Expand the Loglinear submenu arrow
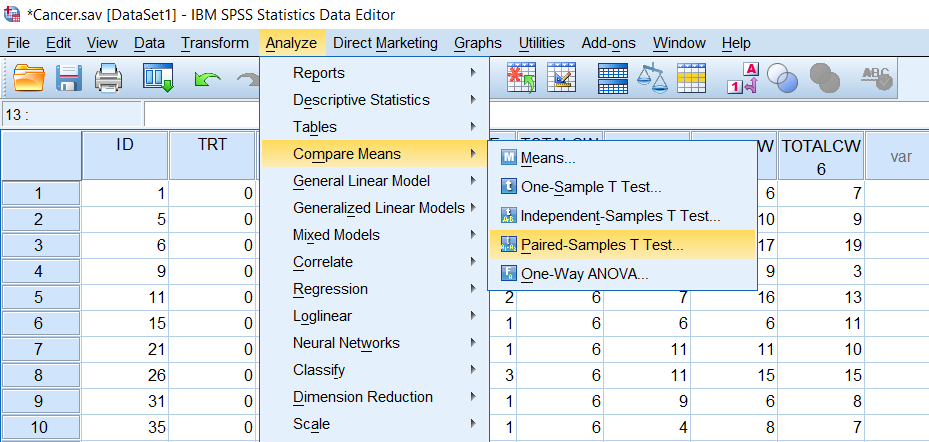929x442 pixels. [473, 315]
